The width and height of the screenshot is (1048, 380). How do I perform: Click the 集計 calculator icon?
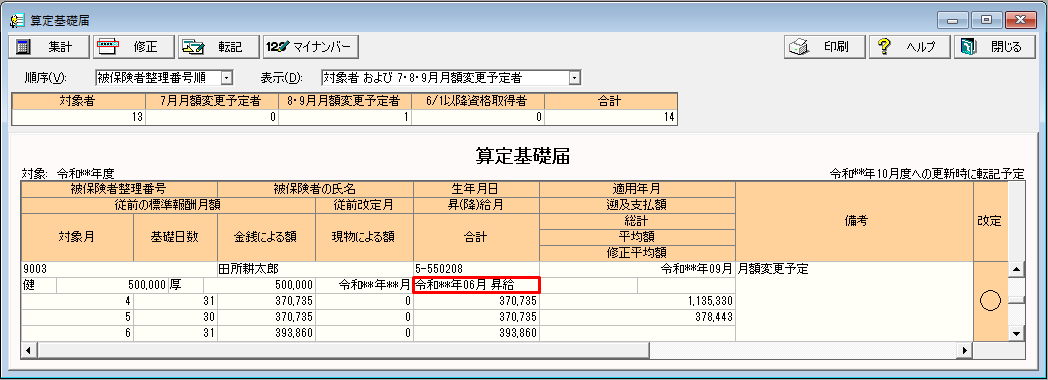(23, 47)
